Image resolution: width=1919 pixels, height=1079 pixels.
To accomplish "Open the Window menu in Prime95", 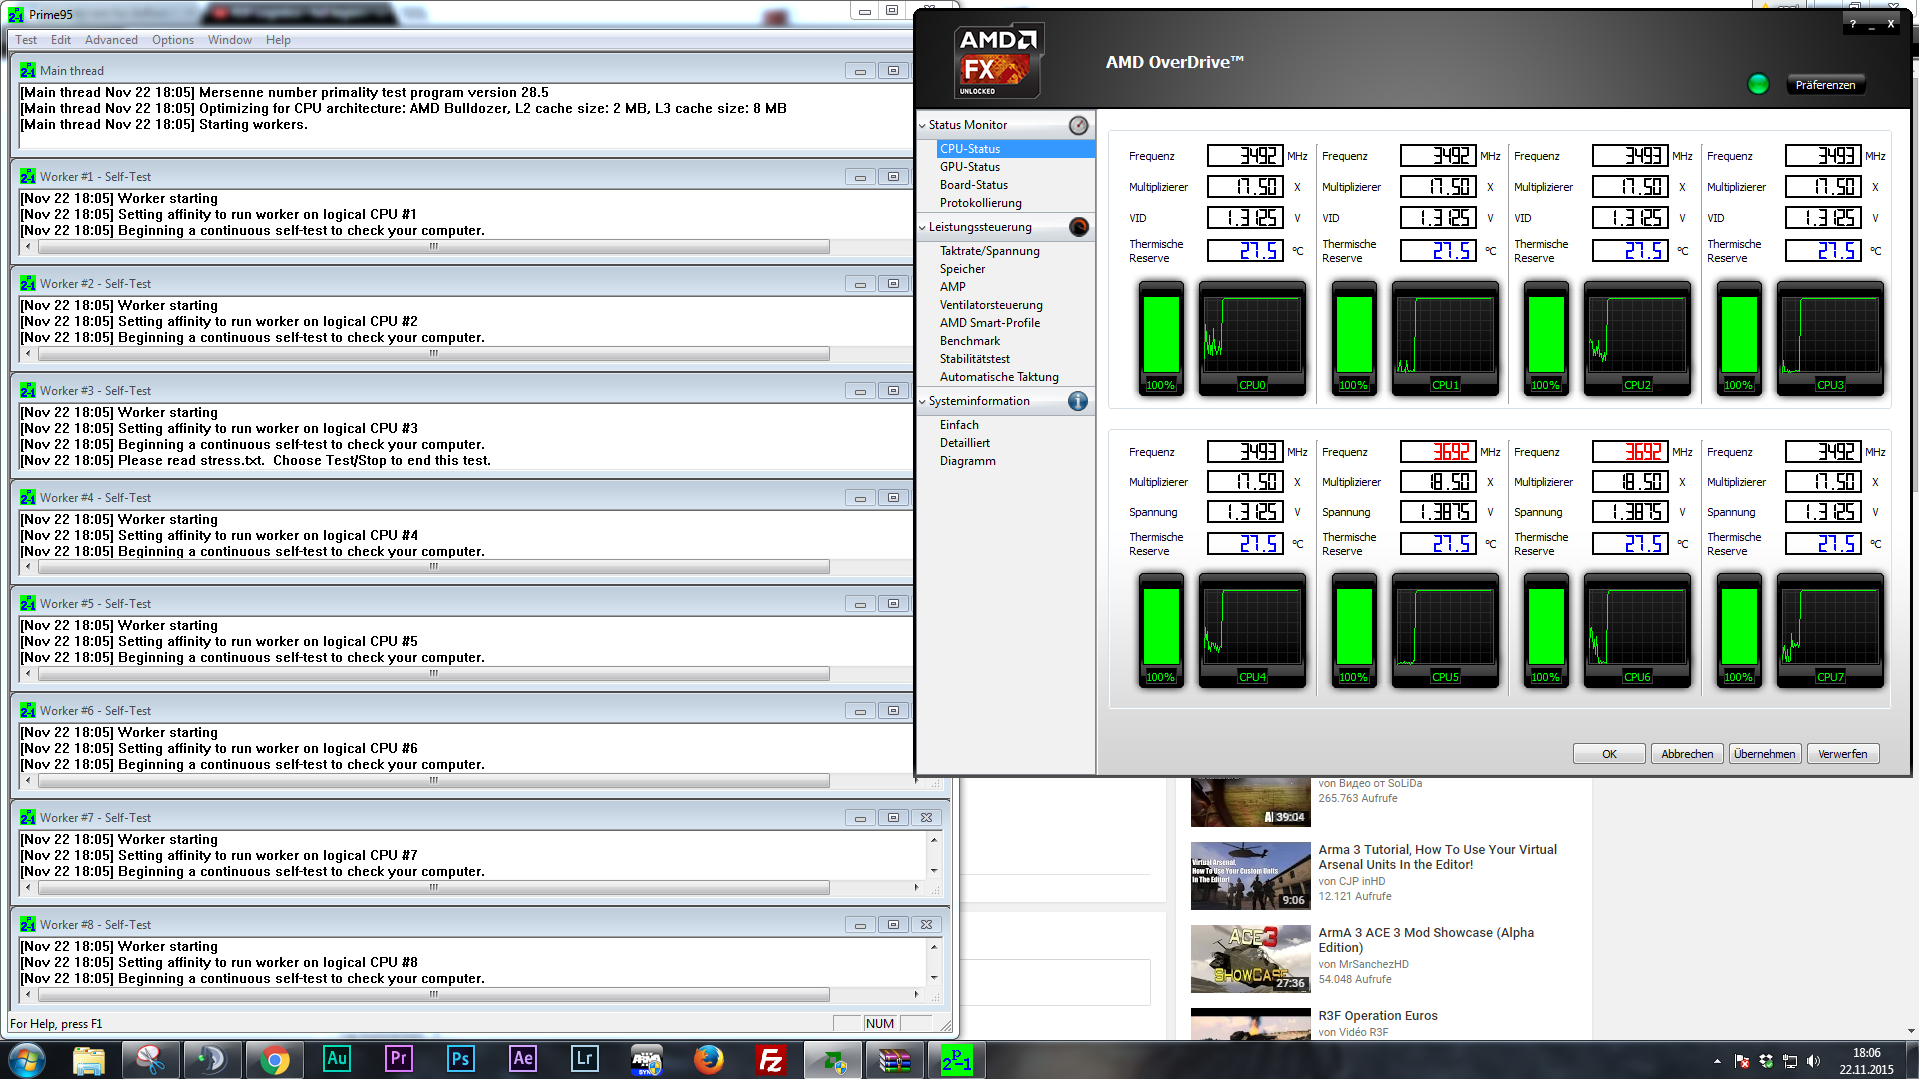I will 230,40.
